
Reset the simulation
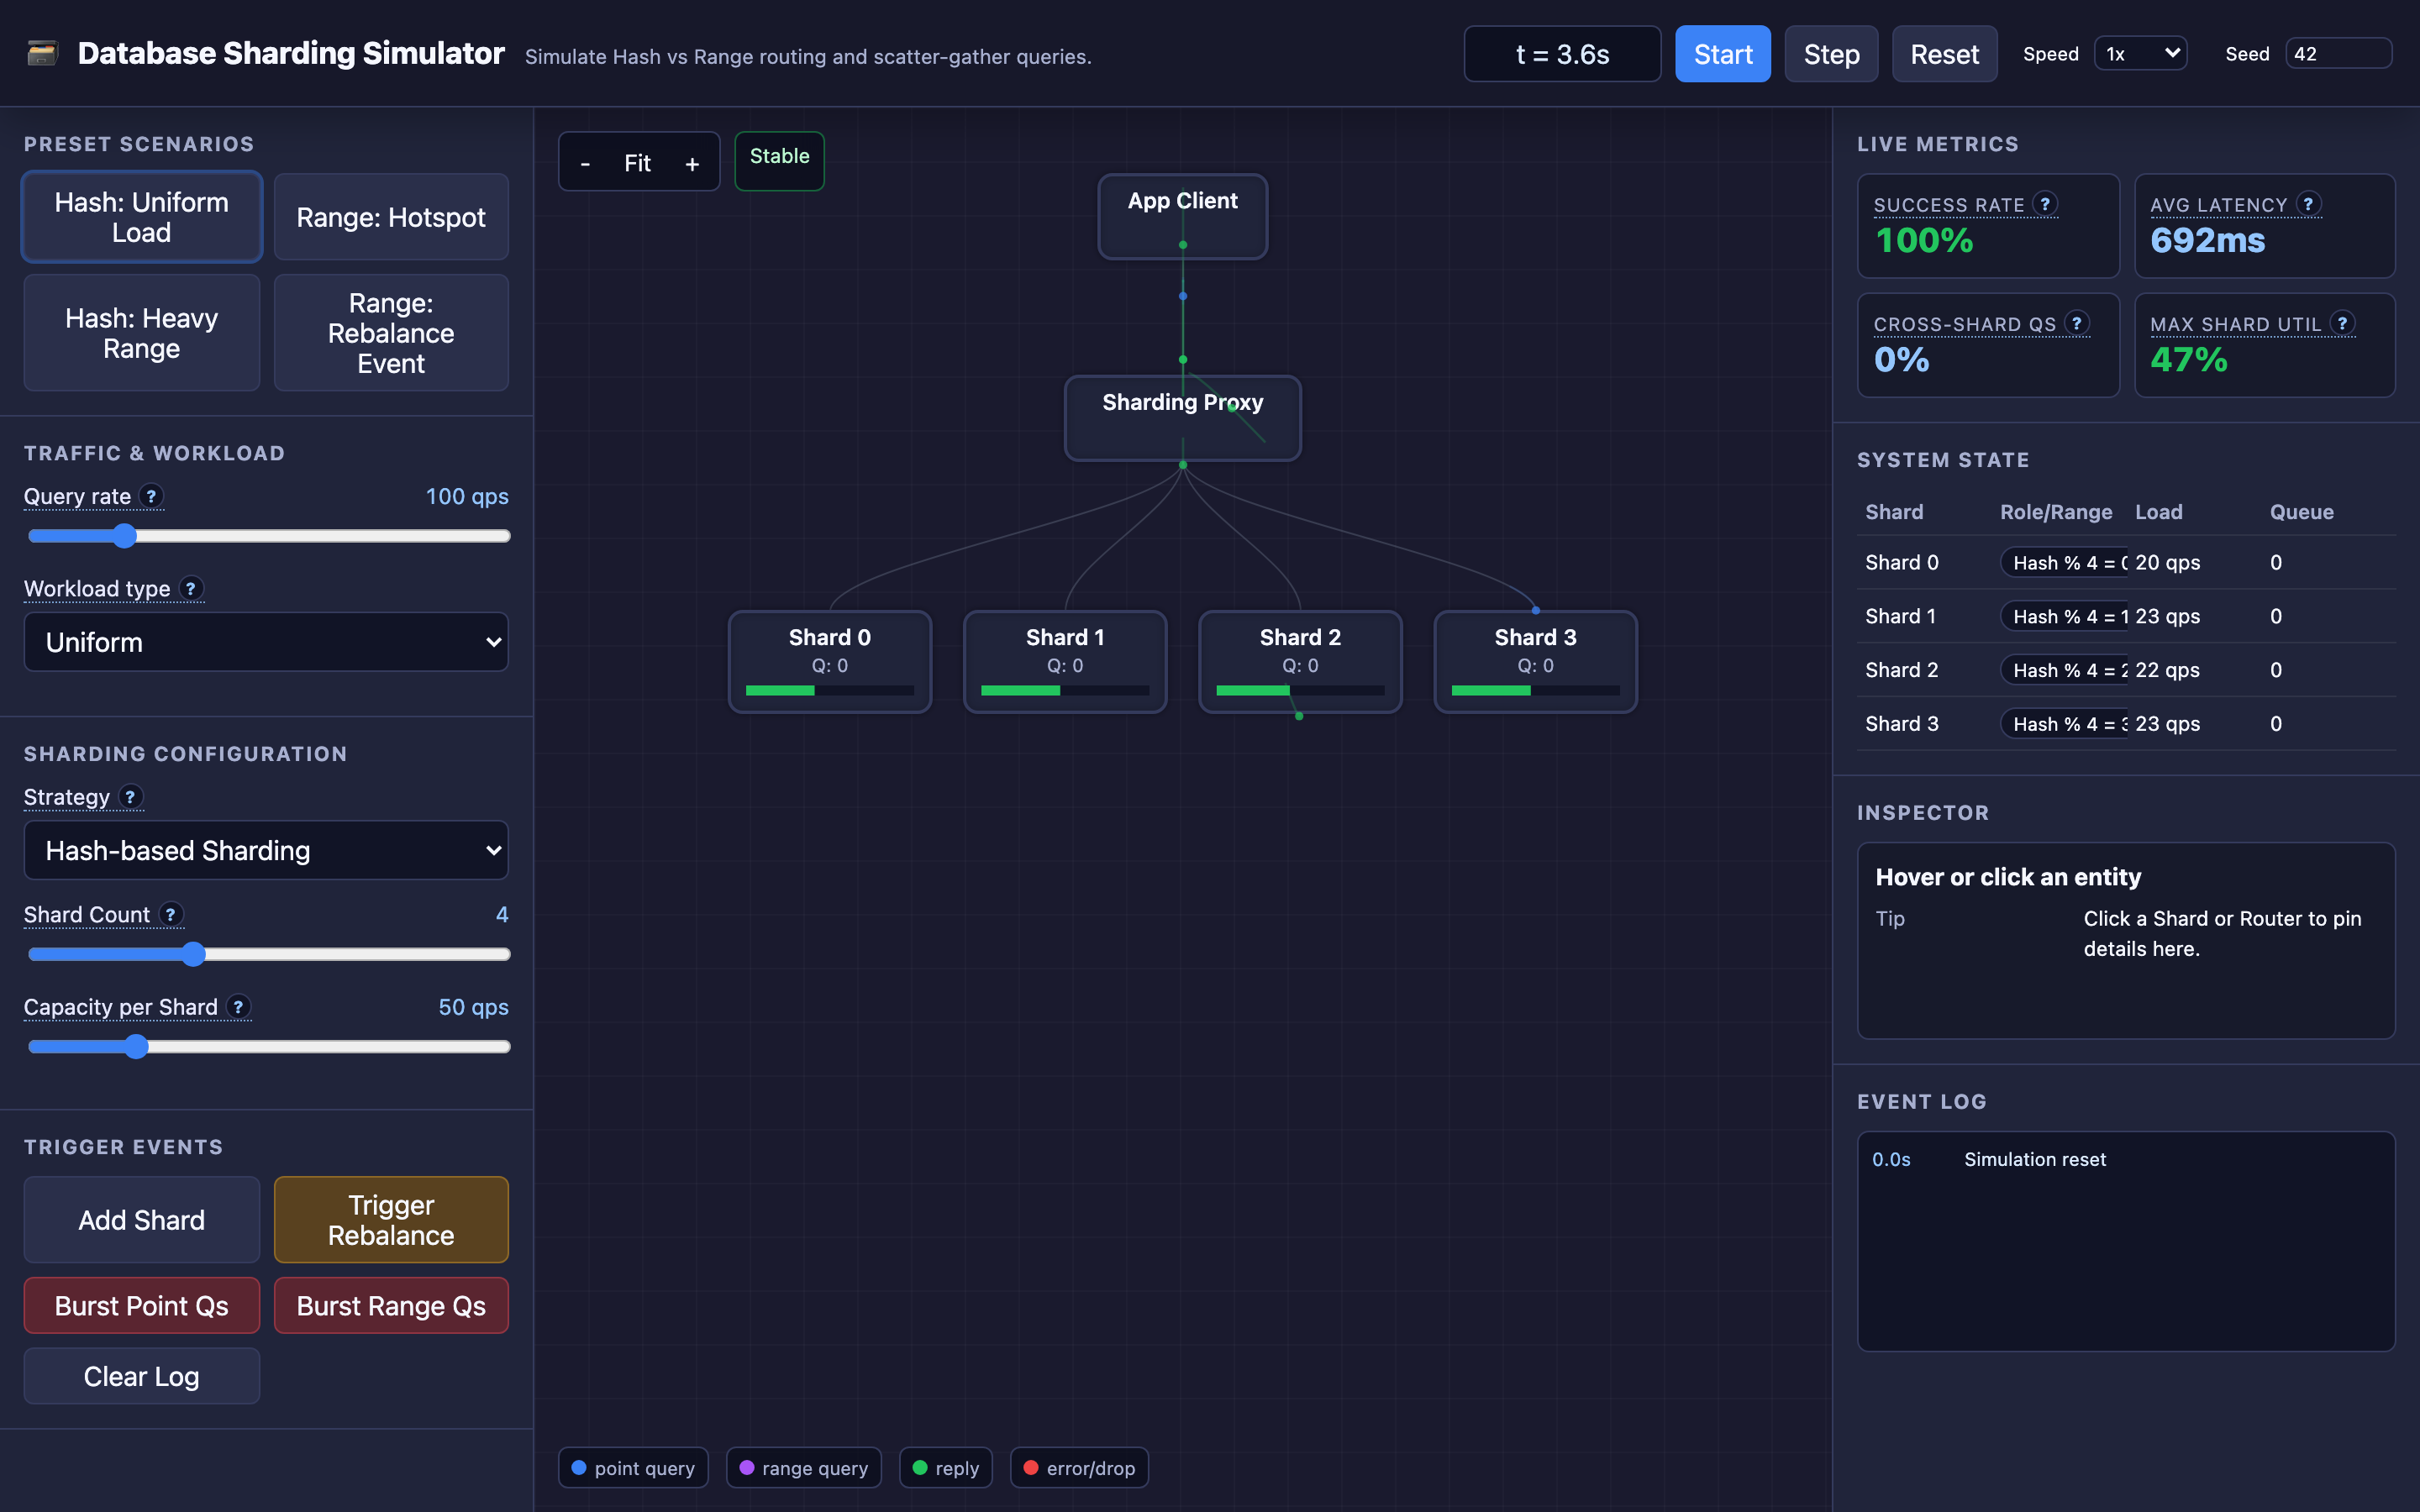[x=1944, y=54]
